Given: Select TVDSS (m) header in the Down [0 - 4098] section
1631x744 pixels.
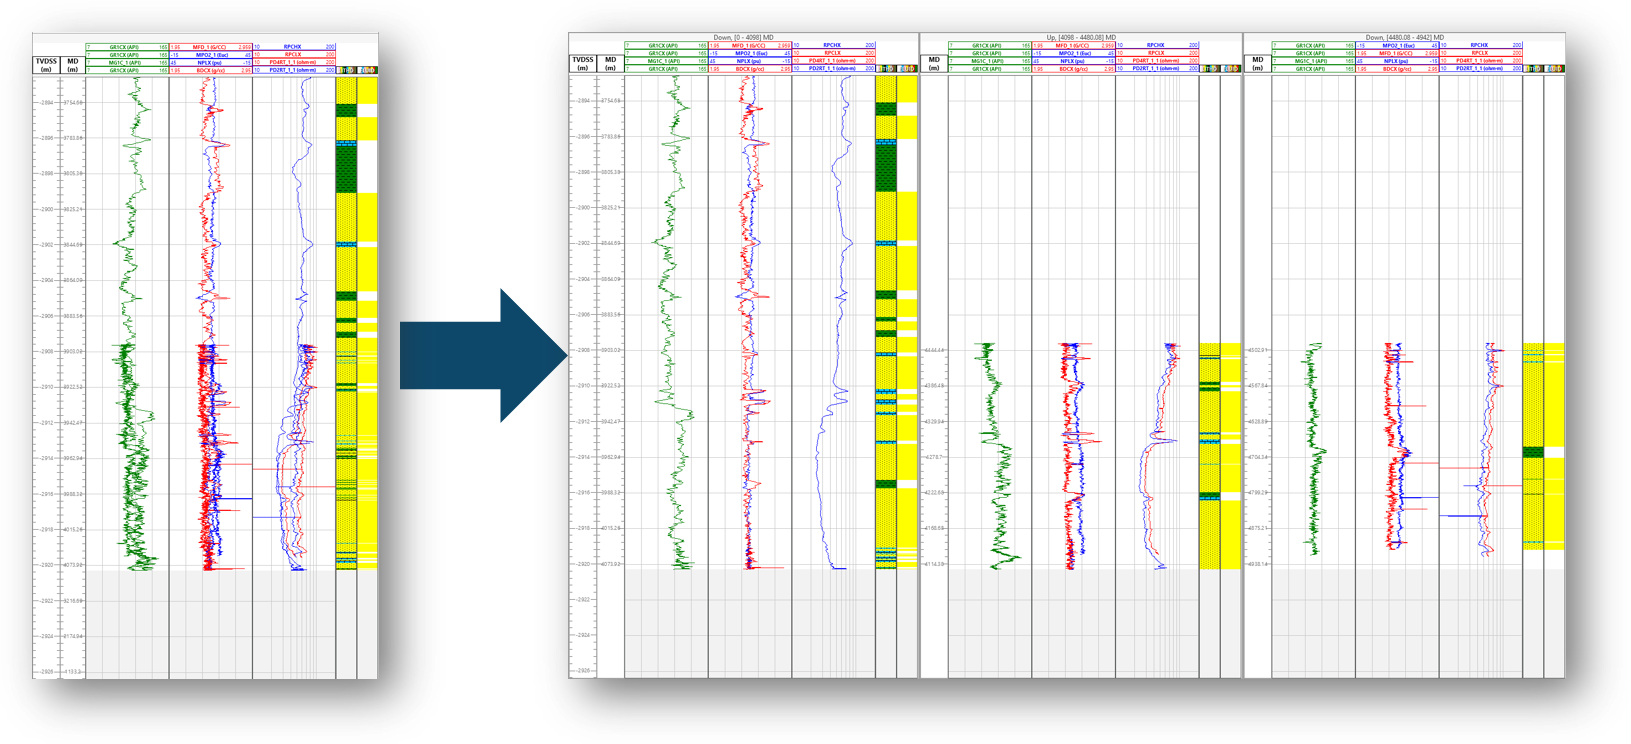Looking at the screenshot, I should [x=583, y=63].
